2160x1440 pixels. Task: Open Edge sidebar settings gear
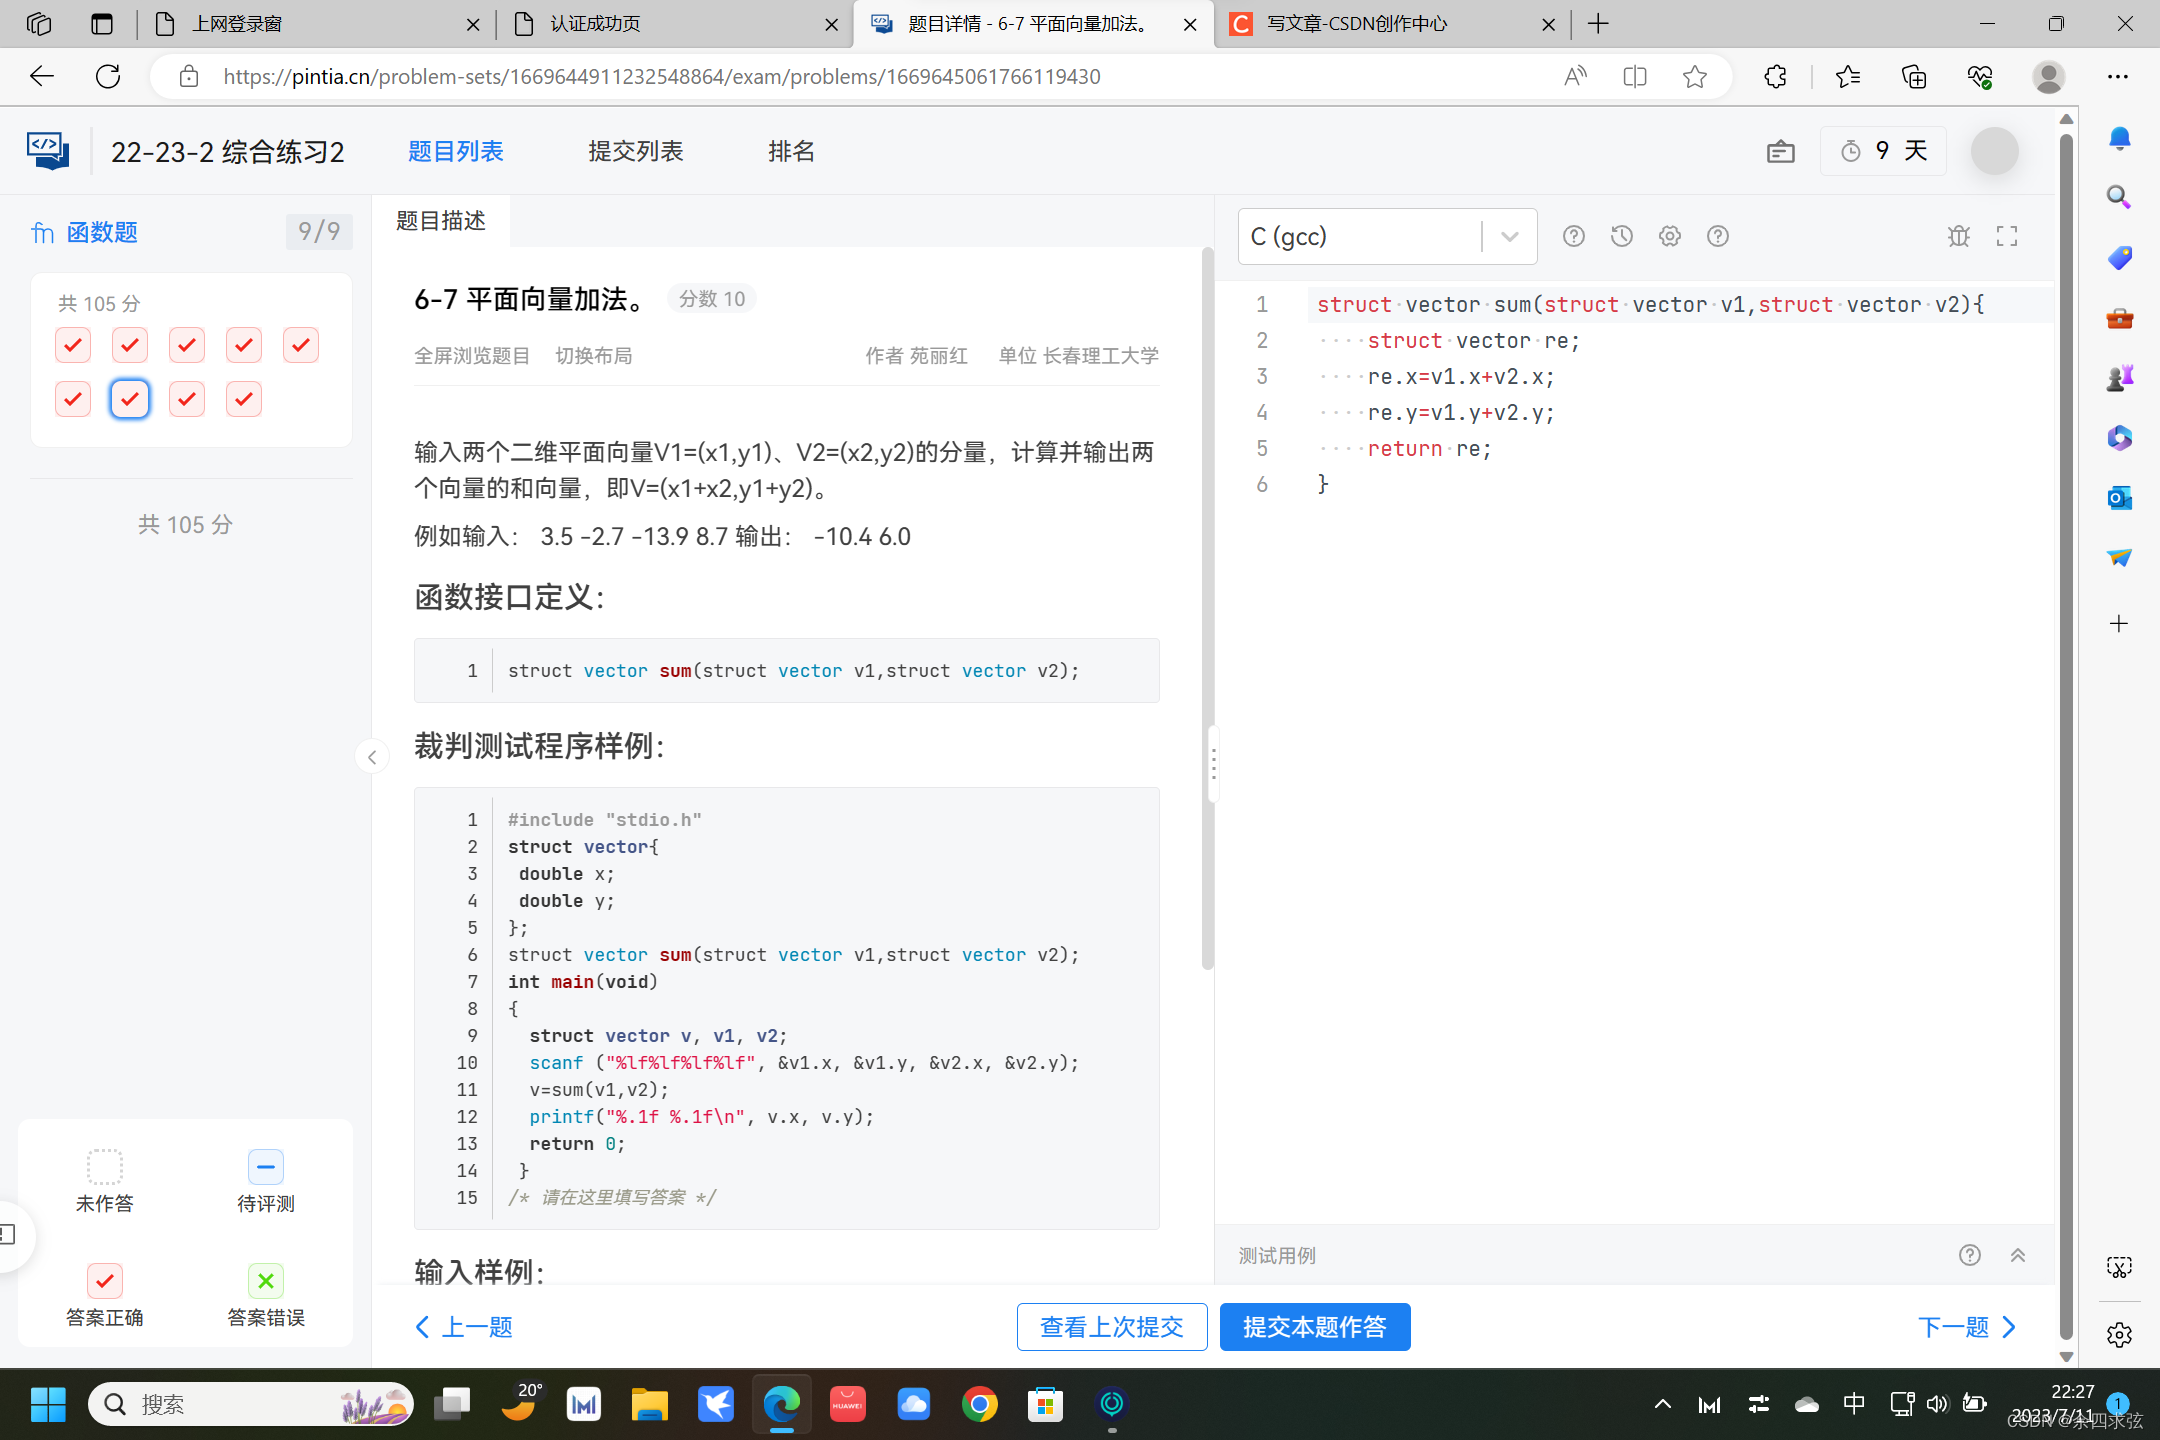(x=2119, y=1335)
